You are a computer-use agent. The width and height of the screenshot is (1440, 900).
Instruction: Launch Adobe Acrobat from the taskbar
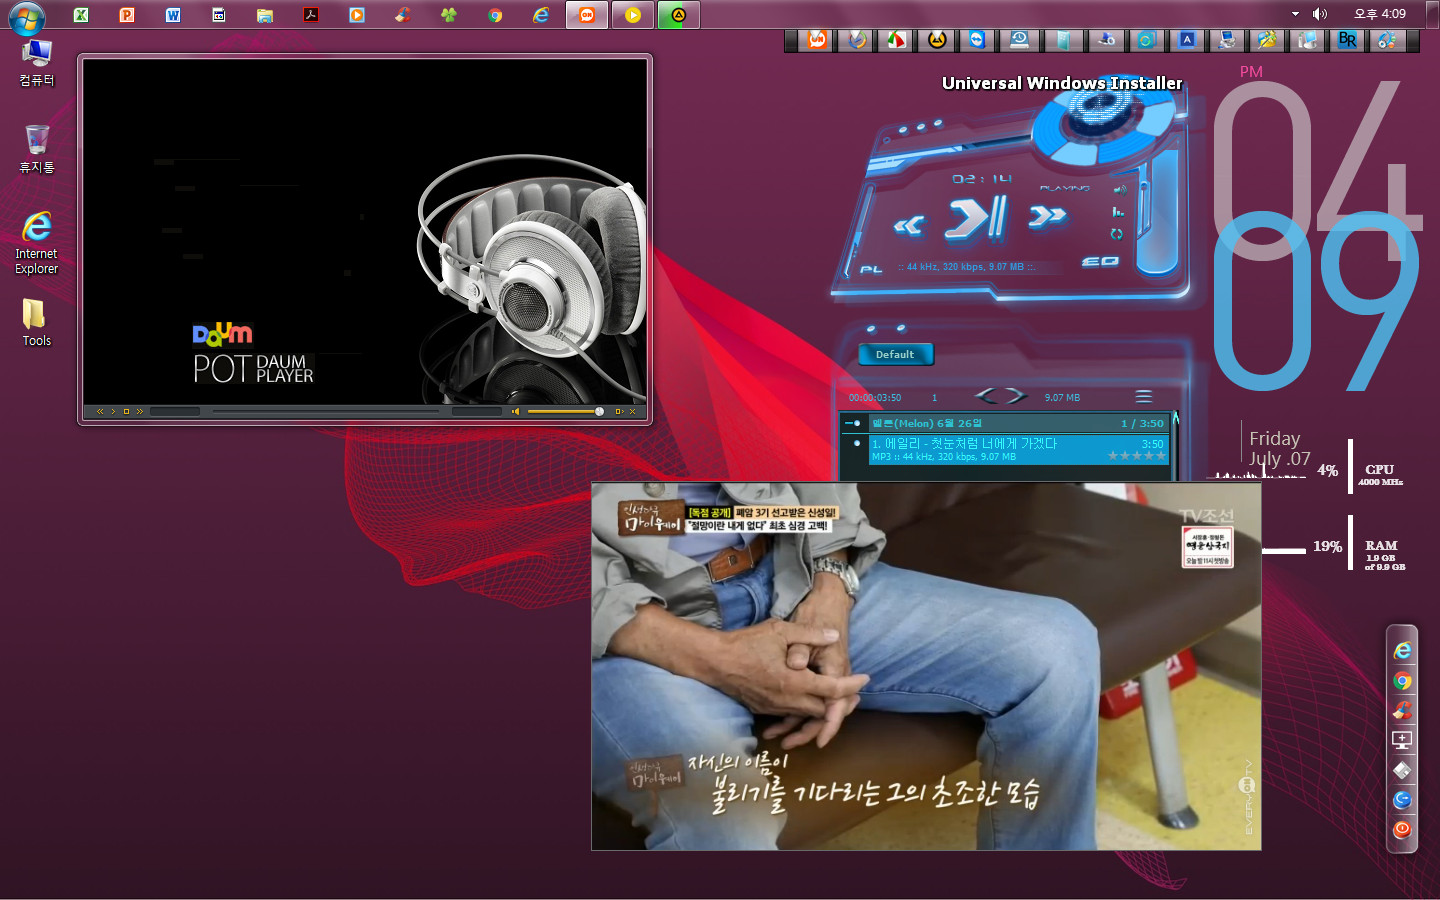(x=311, y=15)
